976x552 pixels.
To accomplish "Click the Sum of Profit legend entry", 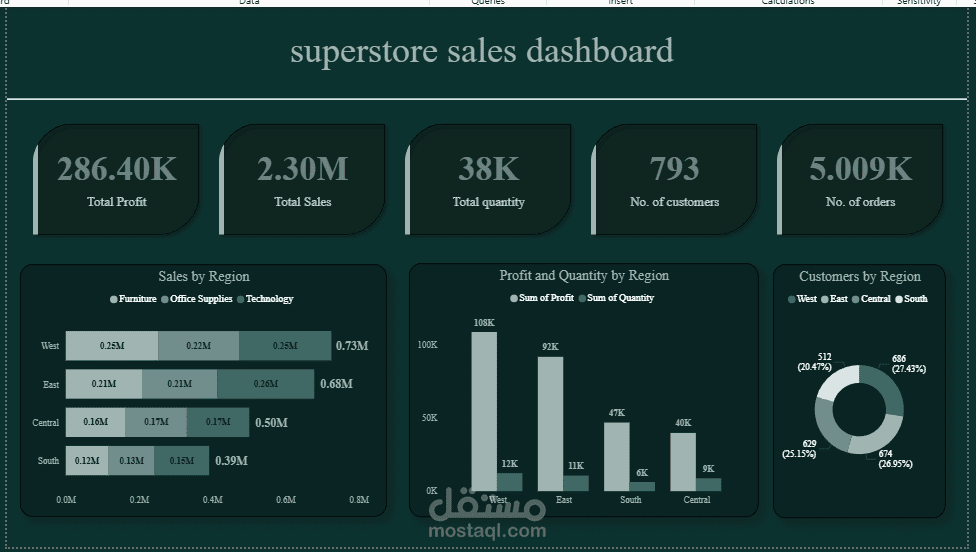I will click(x=542, y=298).
